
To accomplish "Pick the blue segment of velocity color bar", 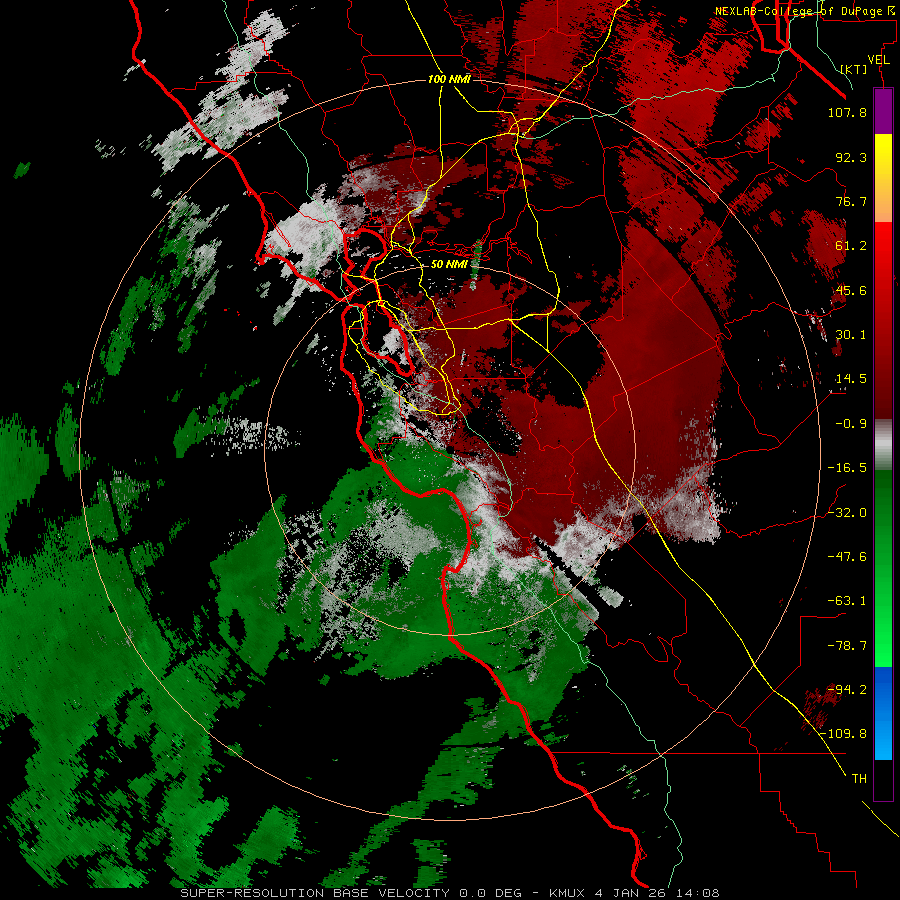I will point(883,713).
